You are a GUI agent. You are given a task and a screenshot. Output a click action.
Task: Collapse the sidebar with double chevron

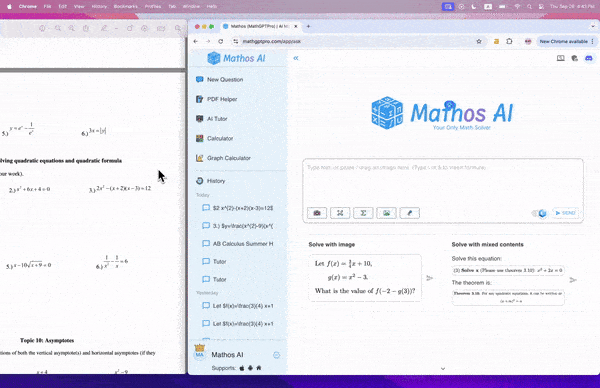[296, 58]
